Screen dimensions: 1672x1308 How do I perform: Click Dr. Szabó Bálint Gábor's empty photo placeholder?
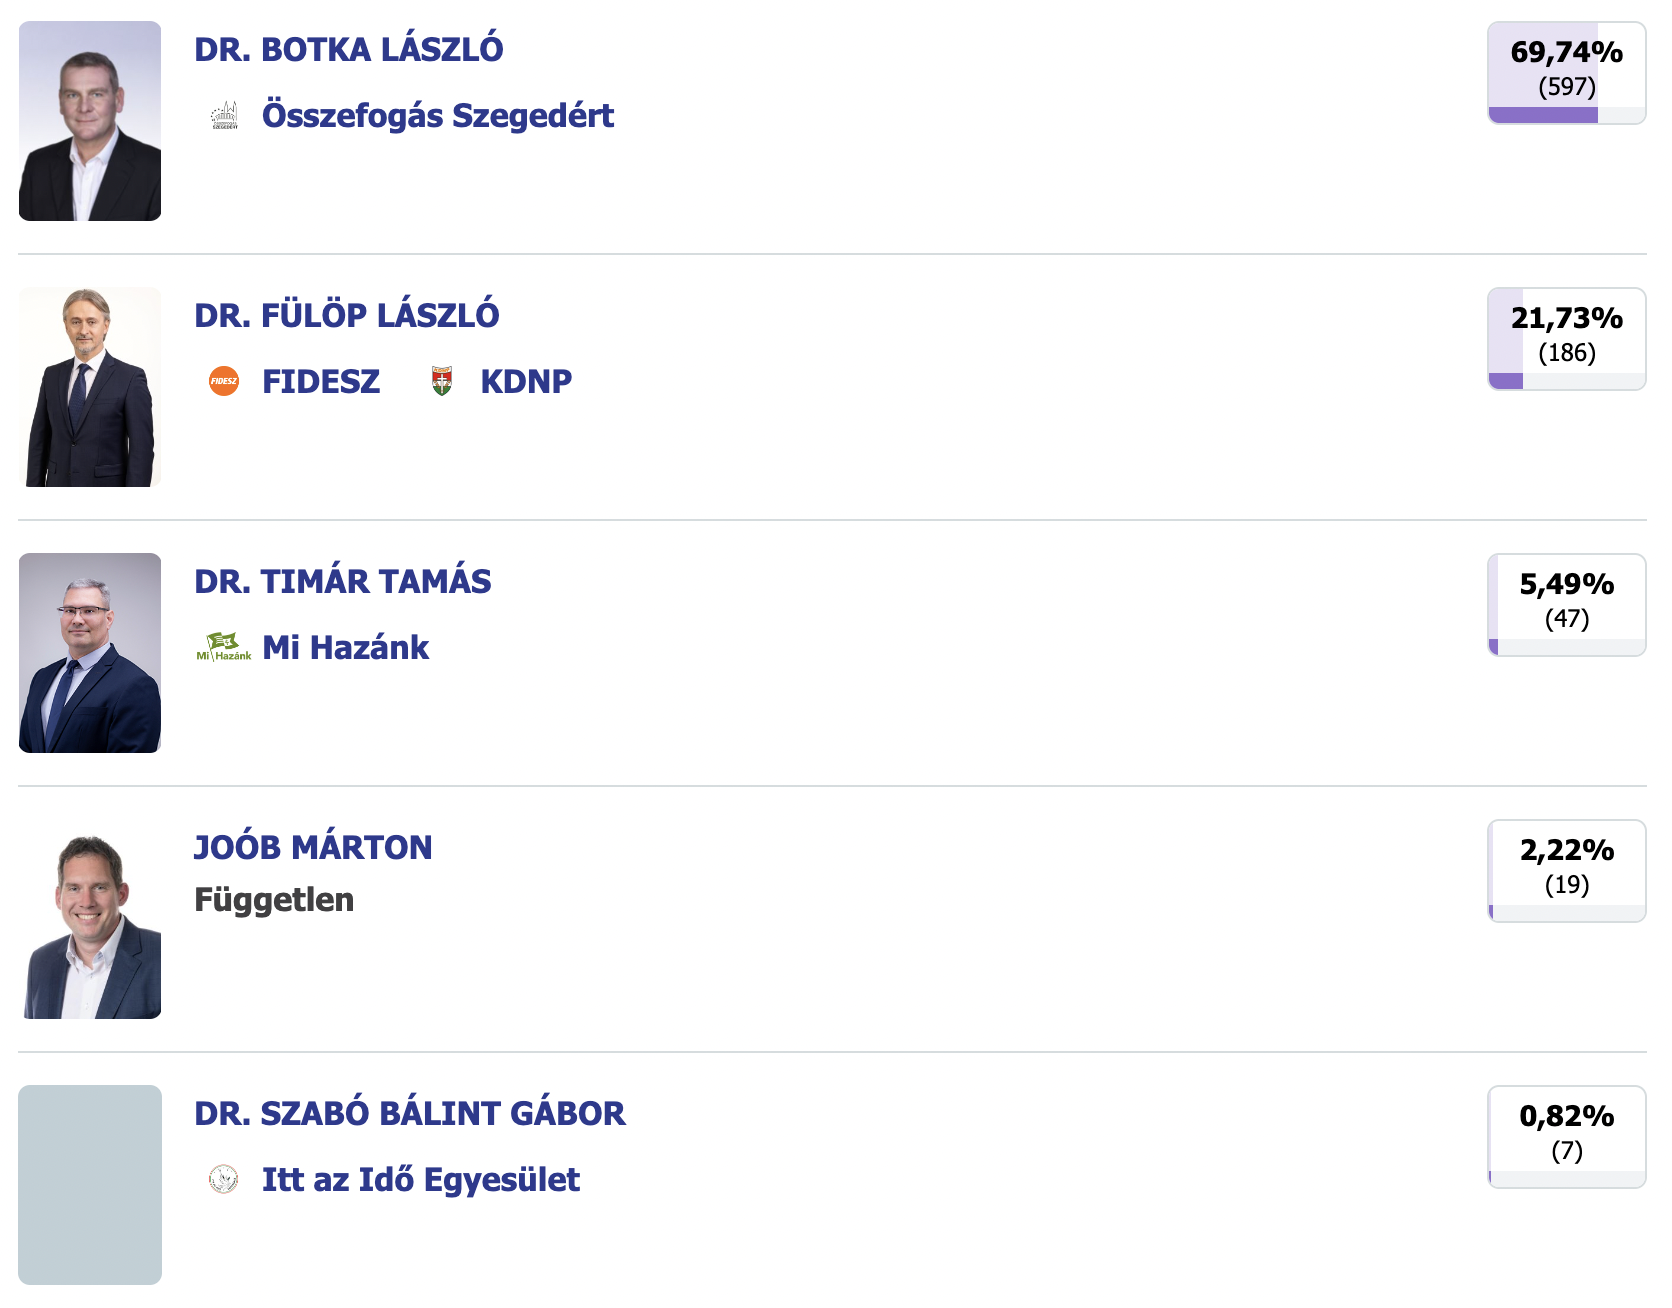(x=90, y=1185)
